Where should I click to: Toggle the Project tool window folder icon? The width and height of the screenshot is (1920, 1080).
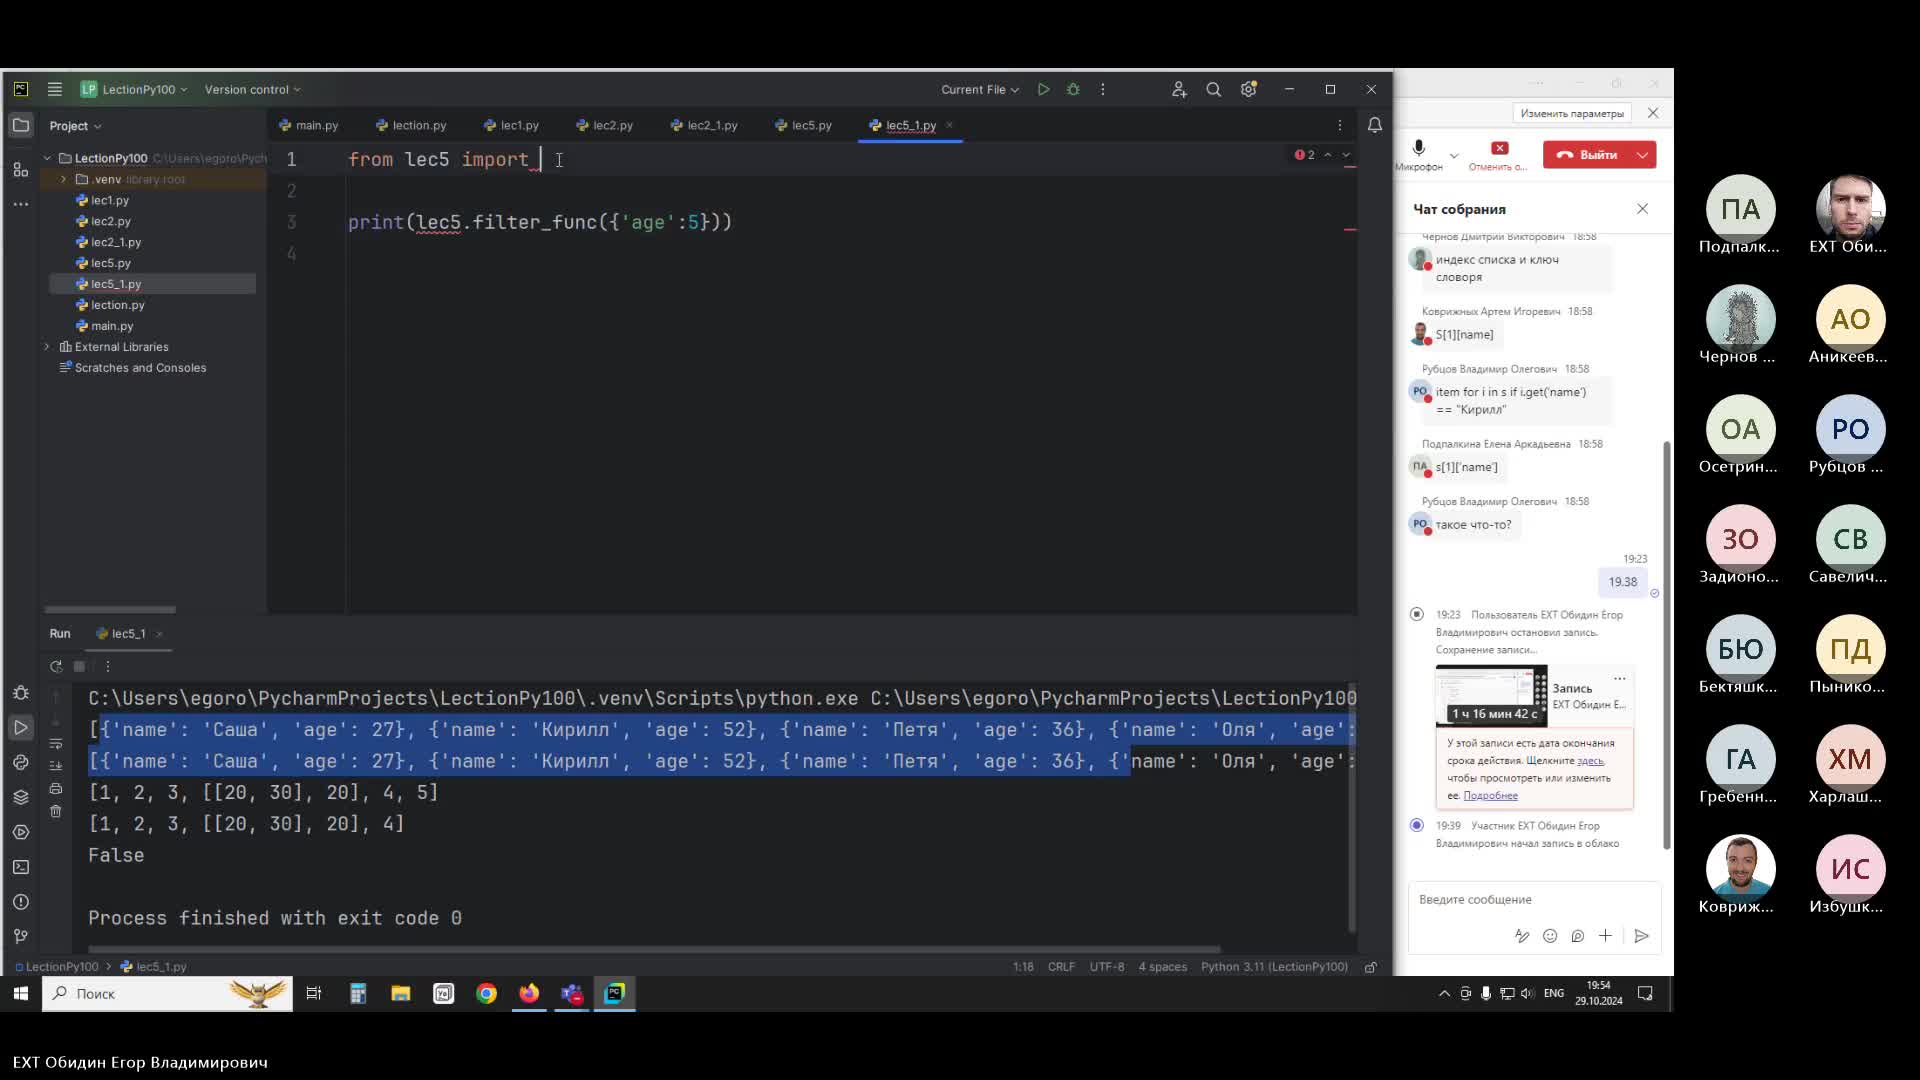(x=21, y=125)
